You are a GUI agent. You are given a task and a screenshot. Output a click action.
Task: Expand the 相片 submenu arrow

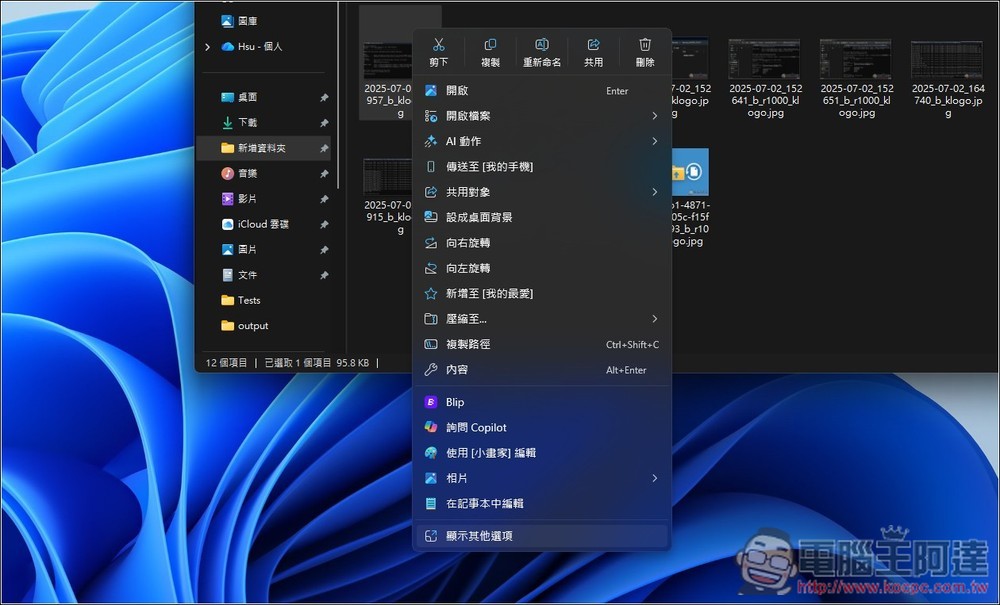[x=654, y=478]
